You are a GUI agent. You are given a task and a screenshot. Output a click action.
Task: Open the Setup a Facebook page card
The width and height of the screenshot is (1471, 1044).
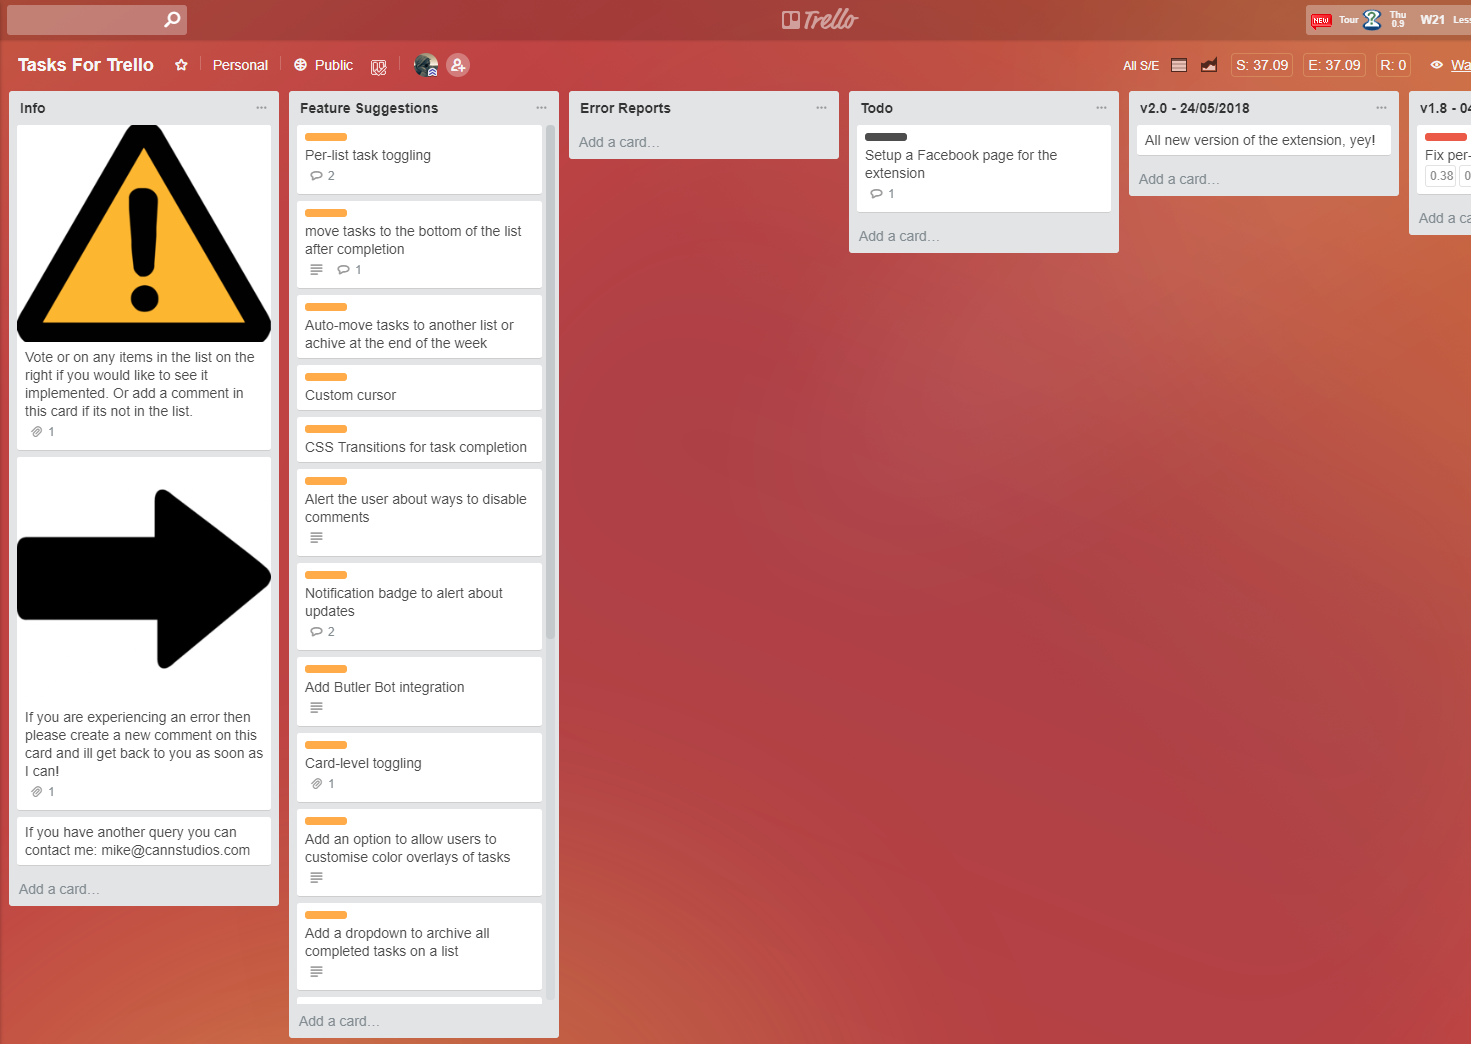961,164
